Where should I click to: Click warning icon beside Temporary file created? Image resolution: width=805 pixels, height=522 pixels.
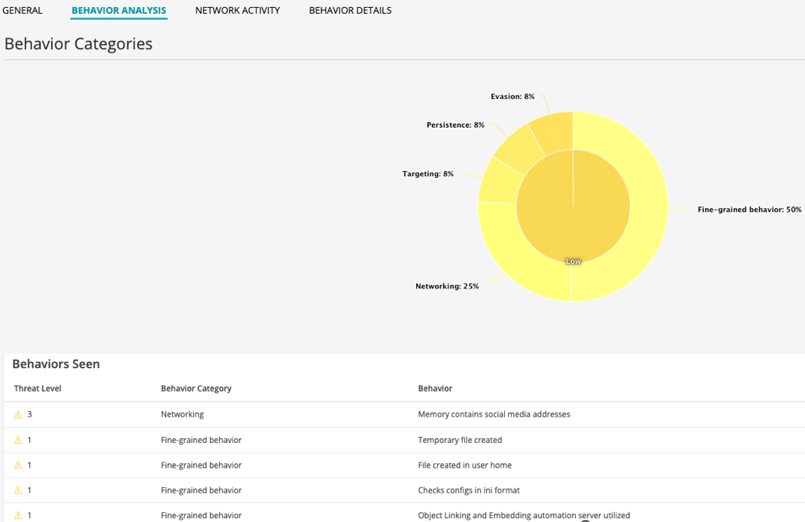(x=17, y=440)
